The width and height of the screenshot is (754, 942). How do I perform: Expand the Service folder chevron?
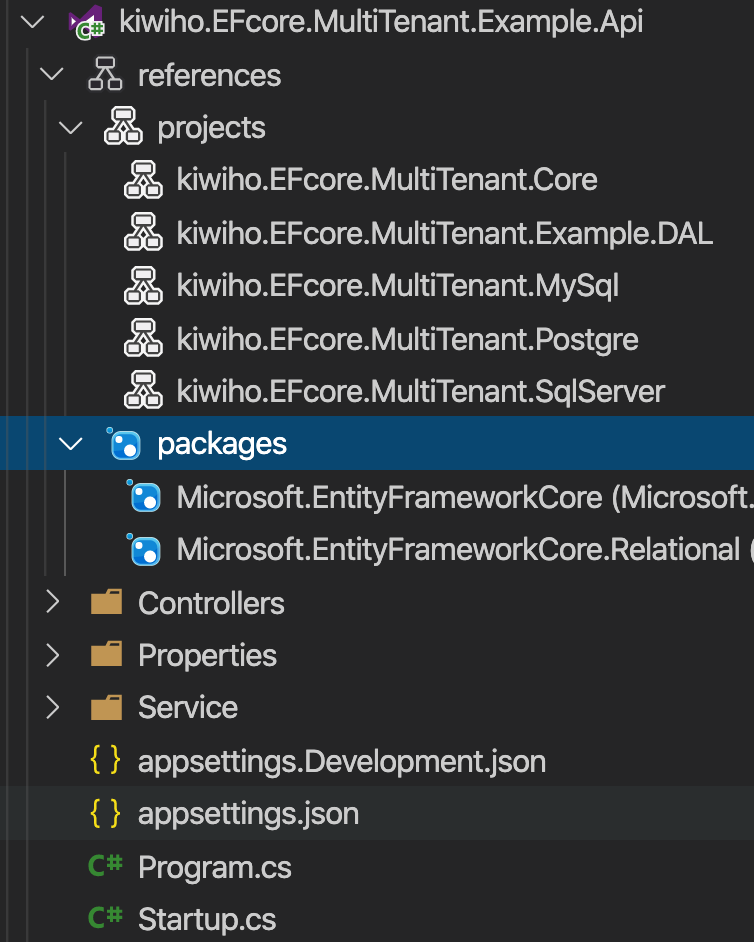click(52, 707)
